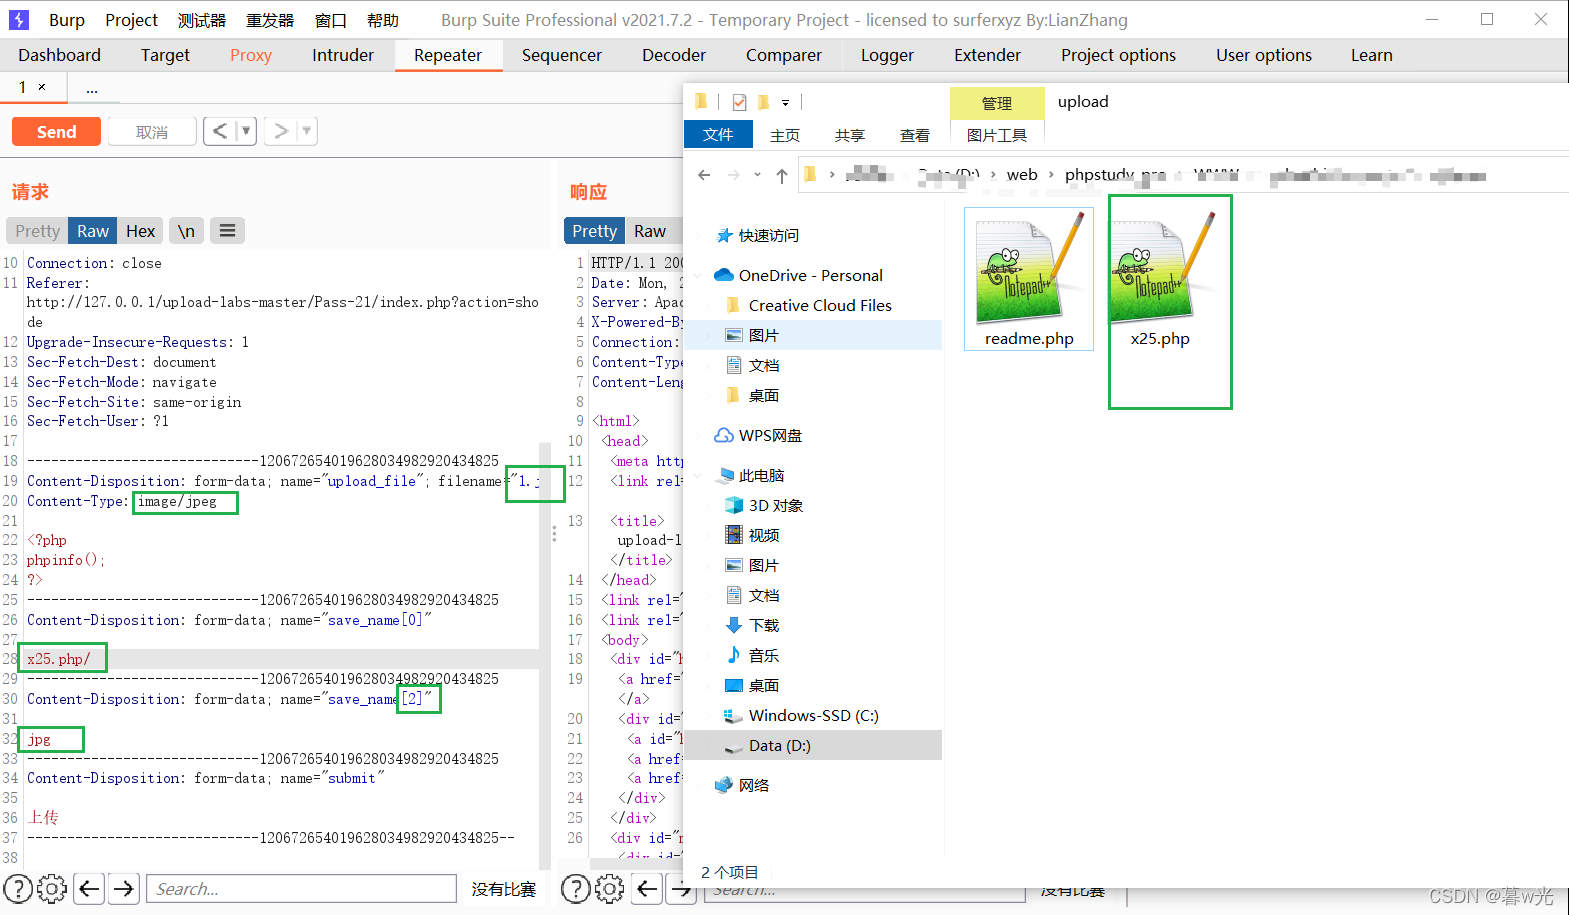
Task: Open the Extender tab
Action: (x=987, y=55)
